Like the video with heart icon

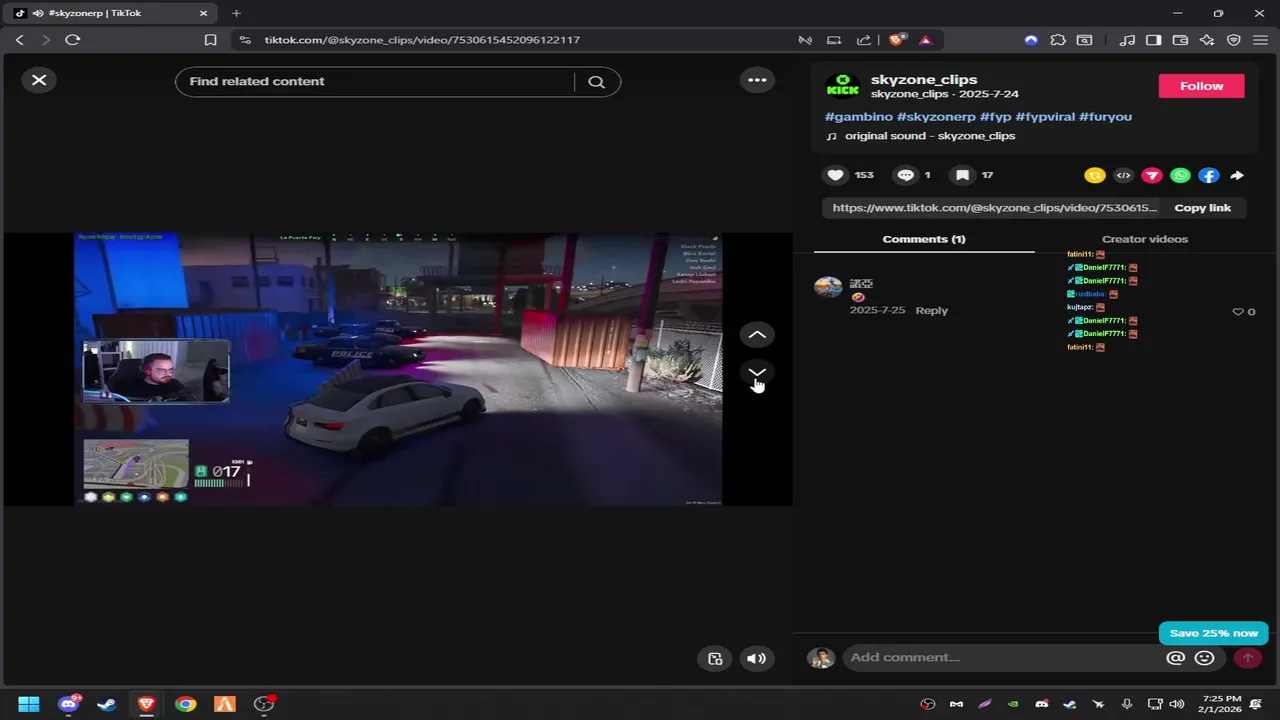[x=835, y=175]
